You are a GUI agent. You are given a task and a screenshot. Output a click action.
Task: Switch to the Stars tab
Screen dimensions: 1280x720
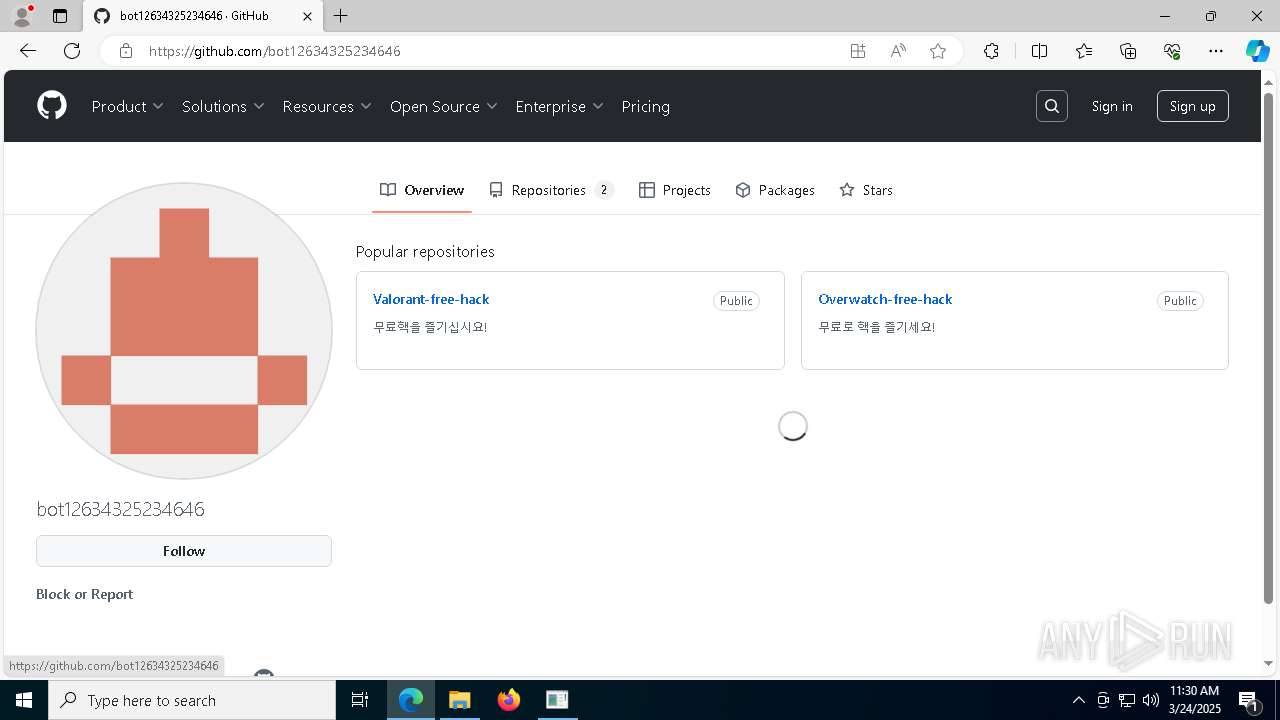click(x=866, y=190)
